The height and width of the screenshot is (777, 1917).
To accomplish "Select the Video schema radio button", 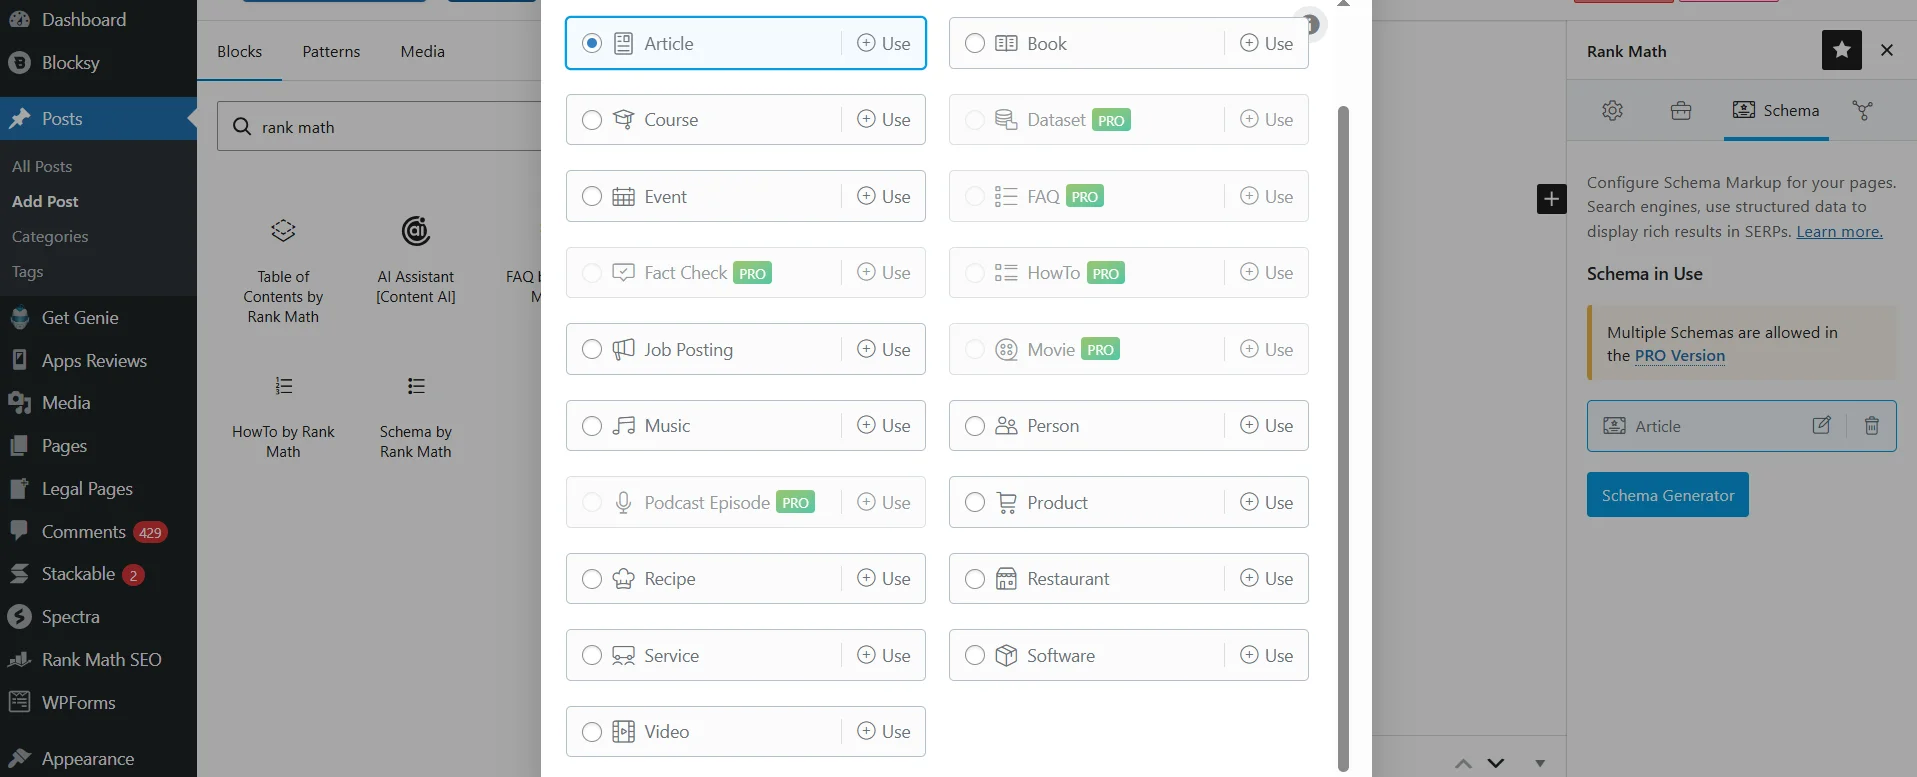I will 592,732.
